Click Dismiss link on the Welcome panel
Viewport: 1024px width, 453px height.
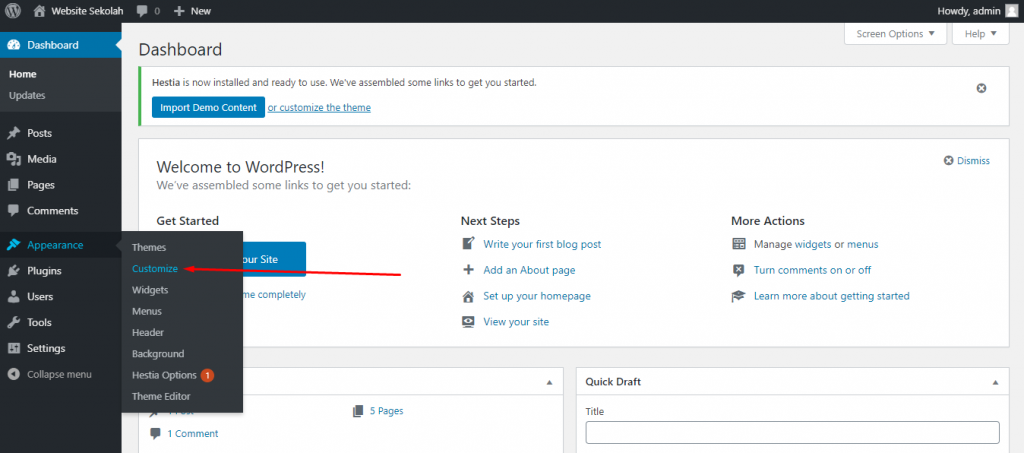[x=973, y=161]
